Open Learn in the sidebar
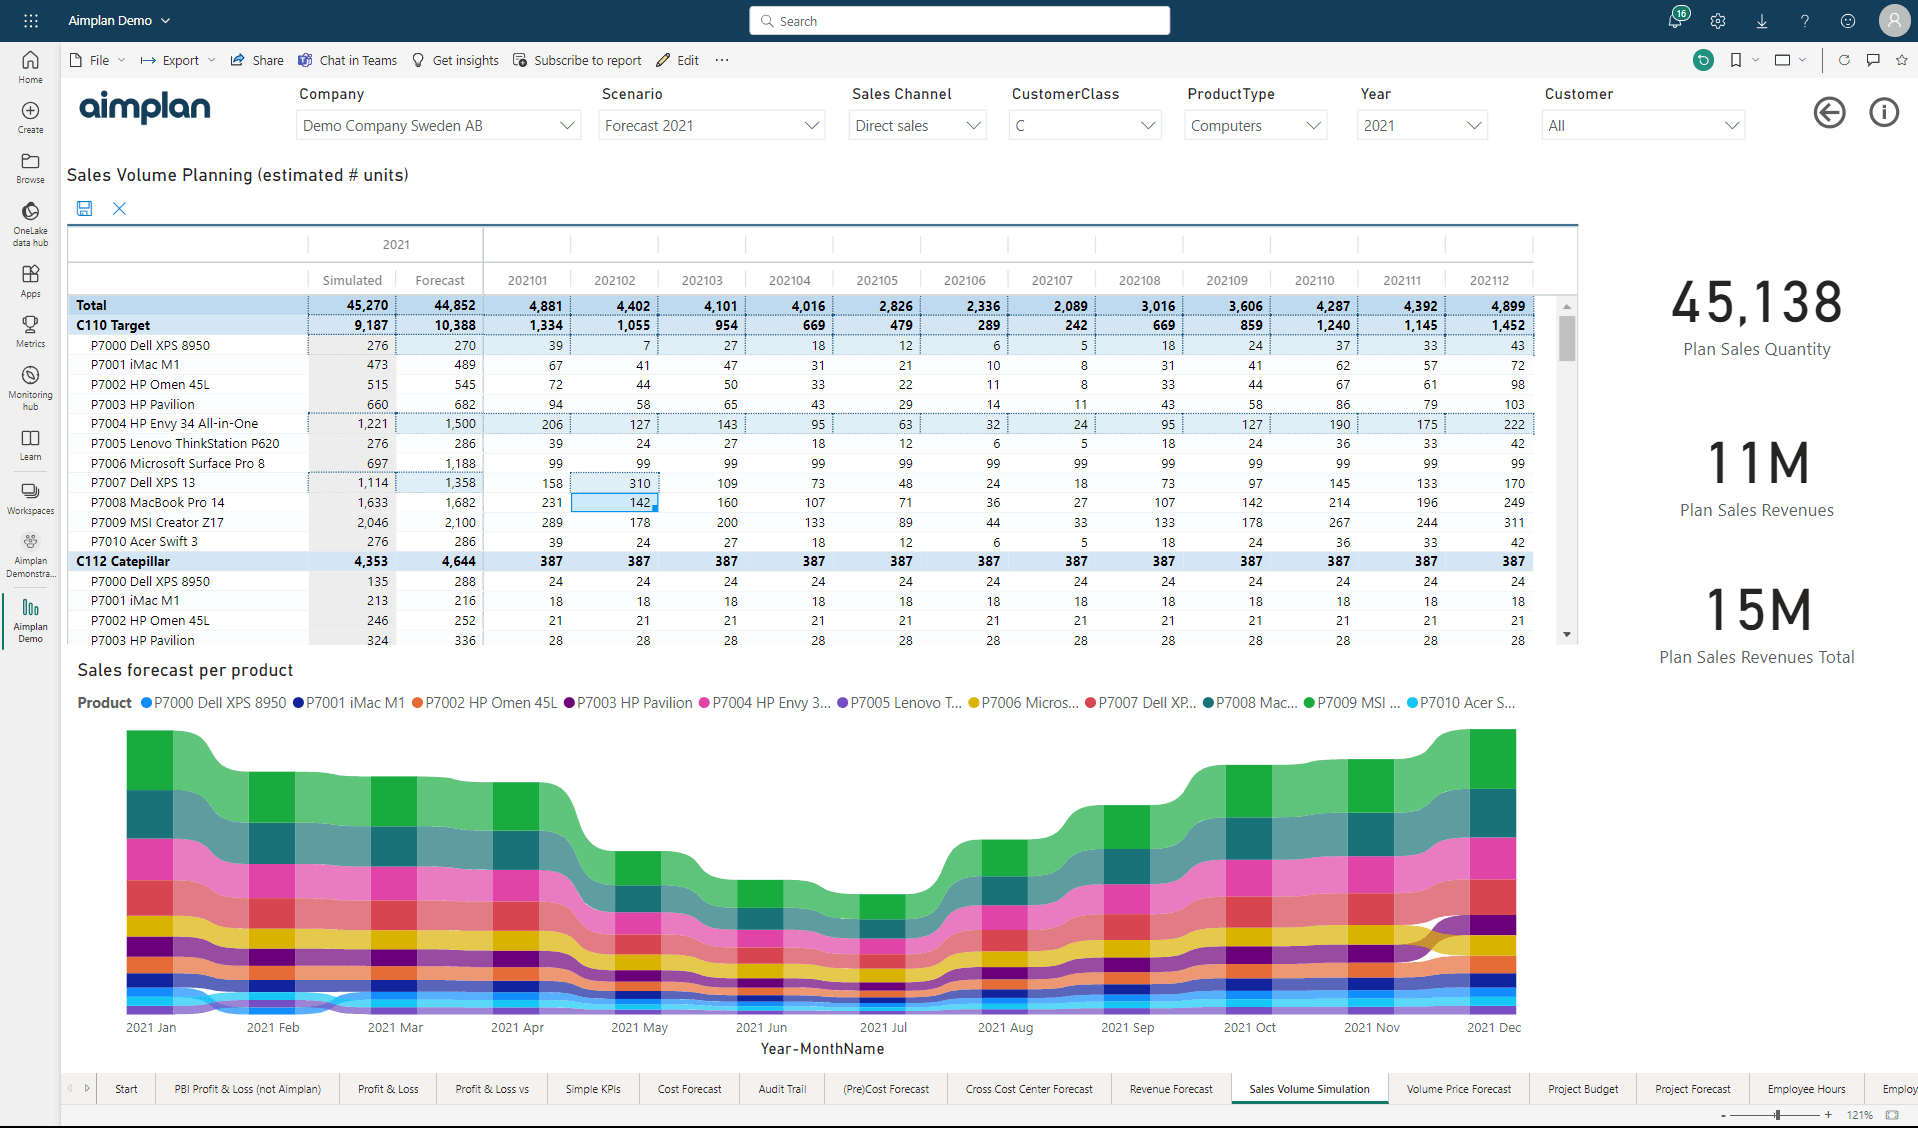 tap(30, 445)
